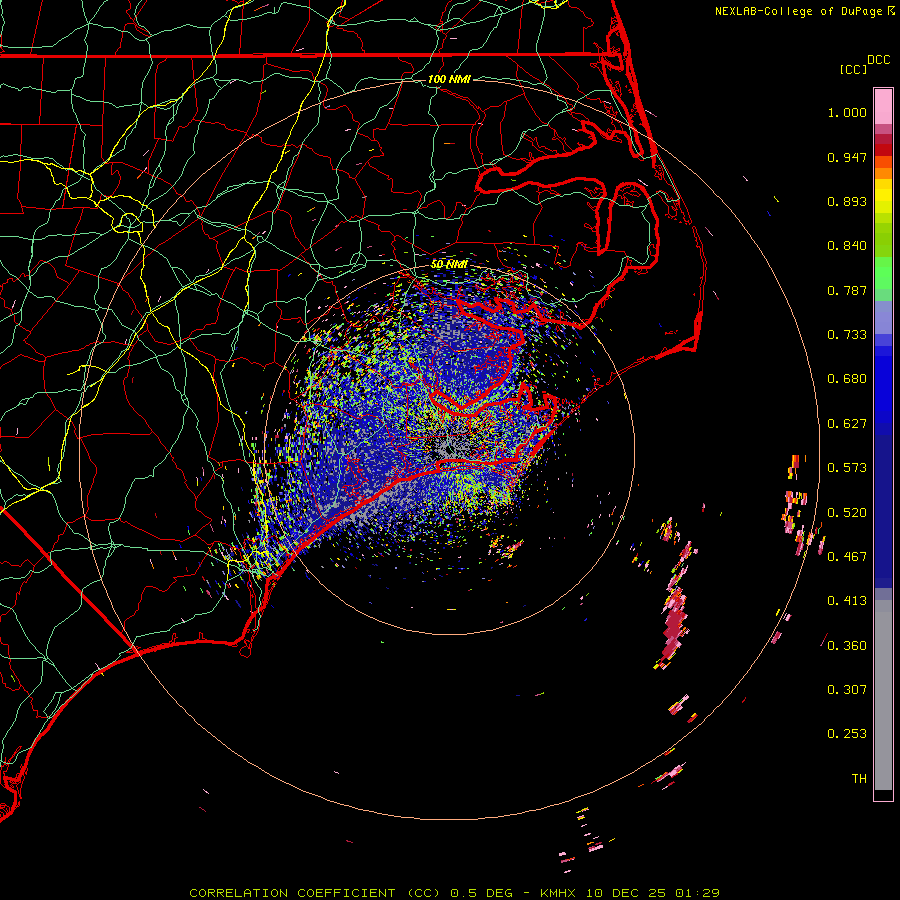Click the 0.573 scale value
This screenshot has width=900, height=900.
(847, 468)
